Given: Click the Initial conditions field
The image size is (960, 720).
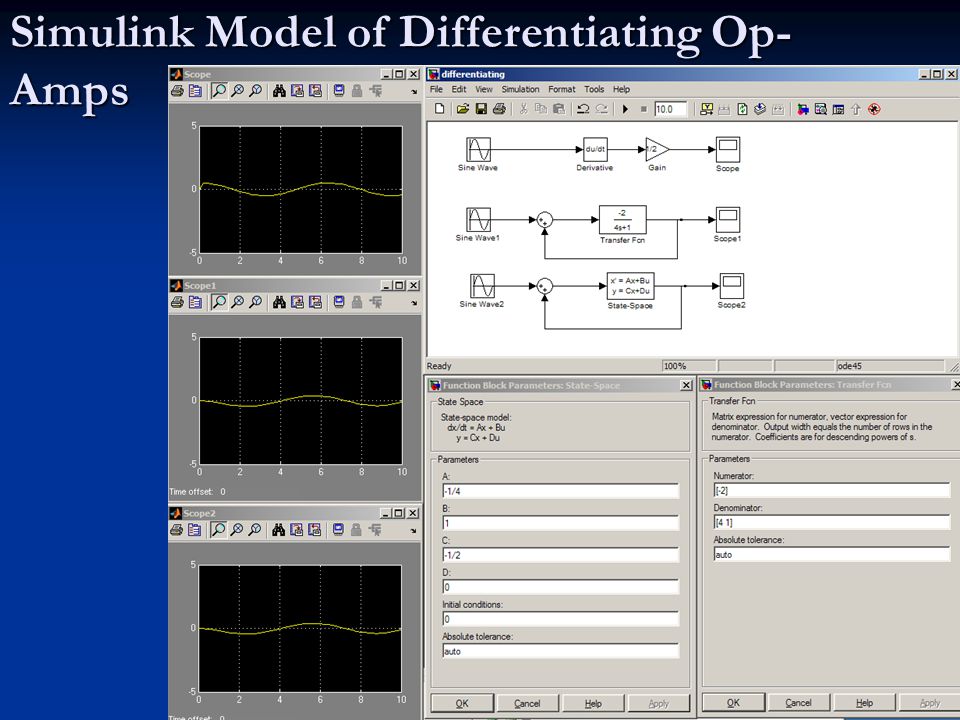Looking at the screenshot, I should click(x=560, y=619).
